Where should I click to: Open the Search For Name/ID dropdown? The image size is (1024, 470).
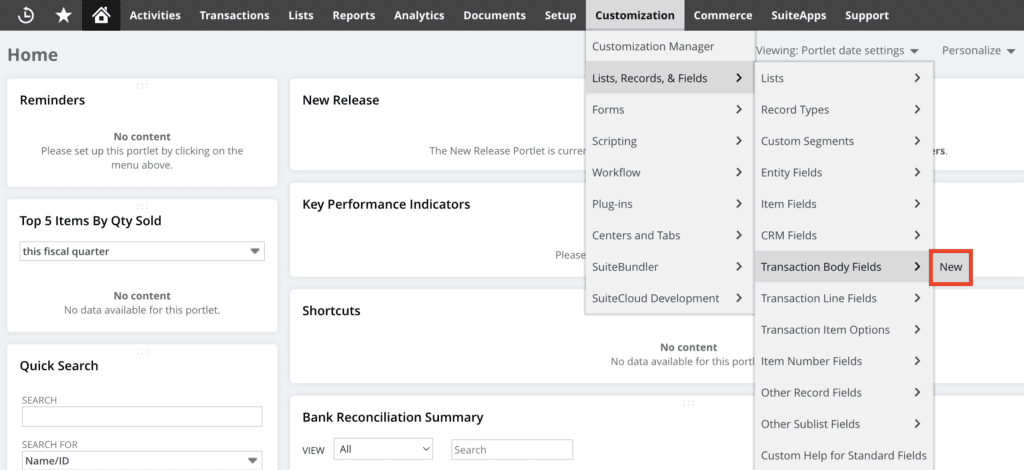click(x=142, y=460)
